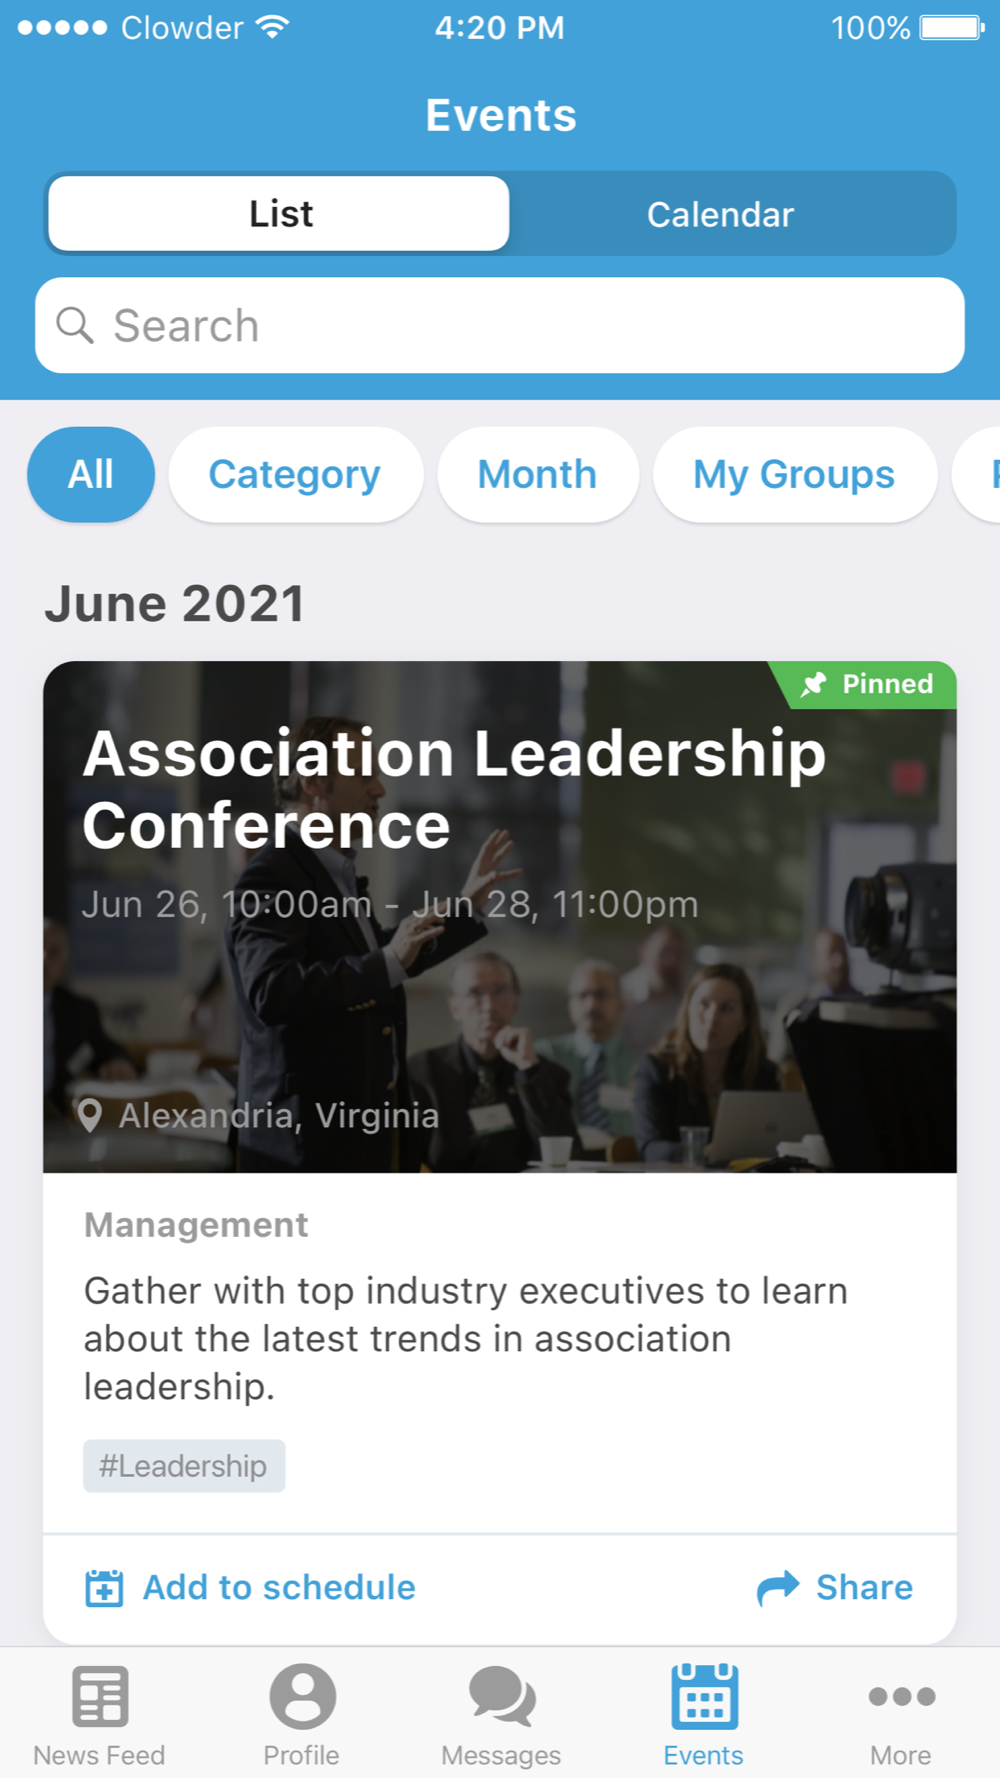1000x1778 pixels.
Task: Tap the search magnifier icon
Action: tap(75, 325)
